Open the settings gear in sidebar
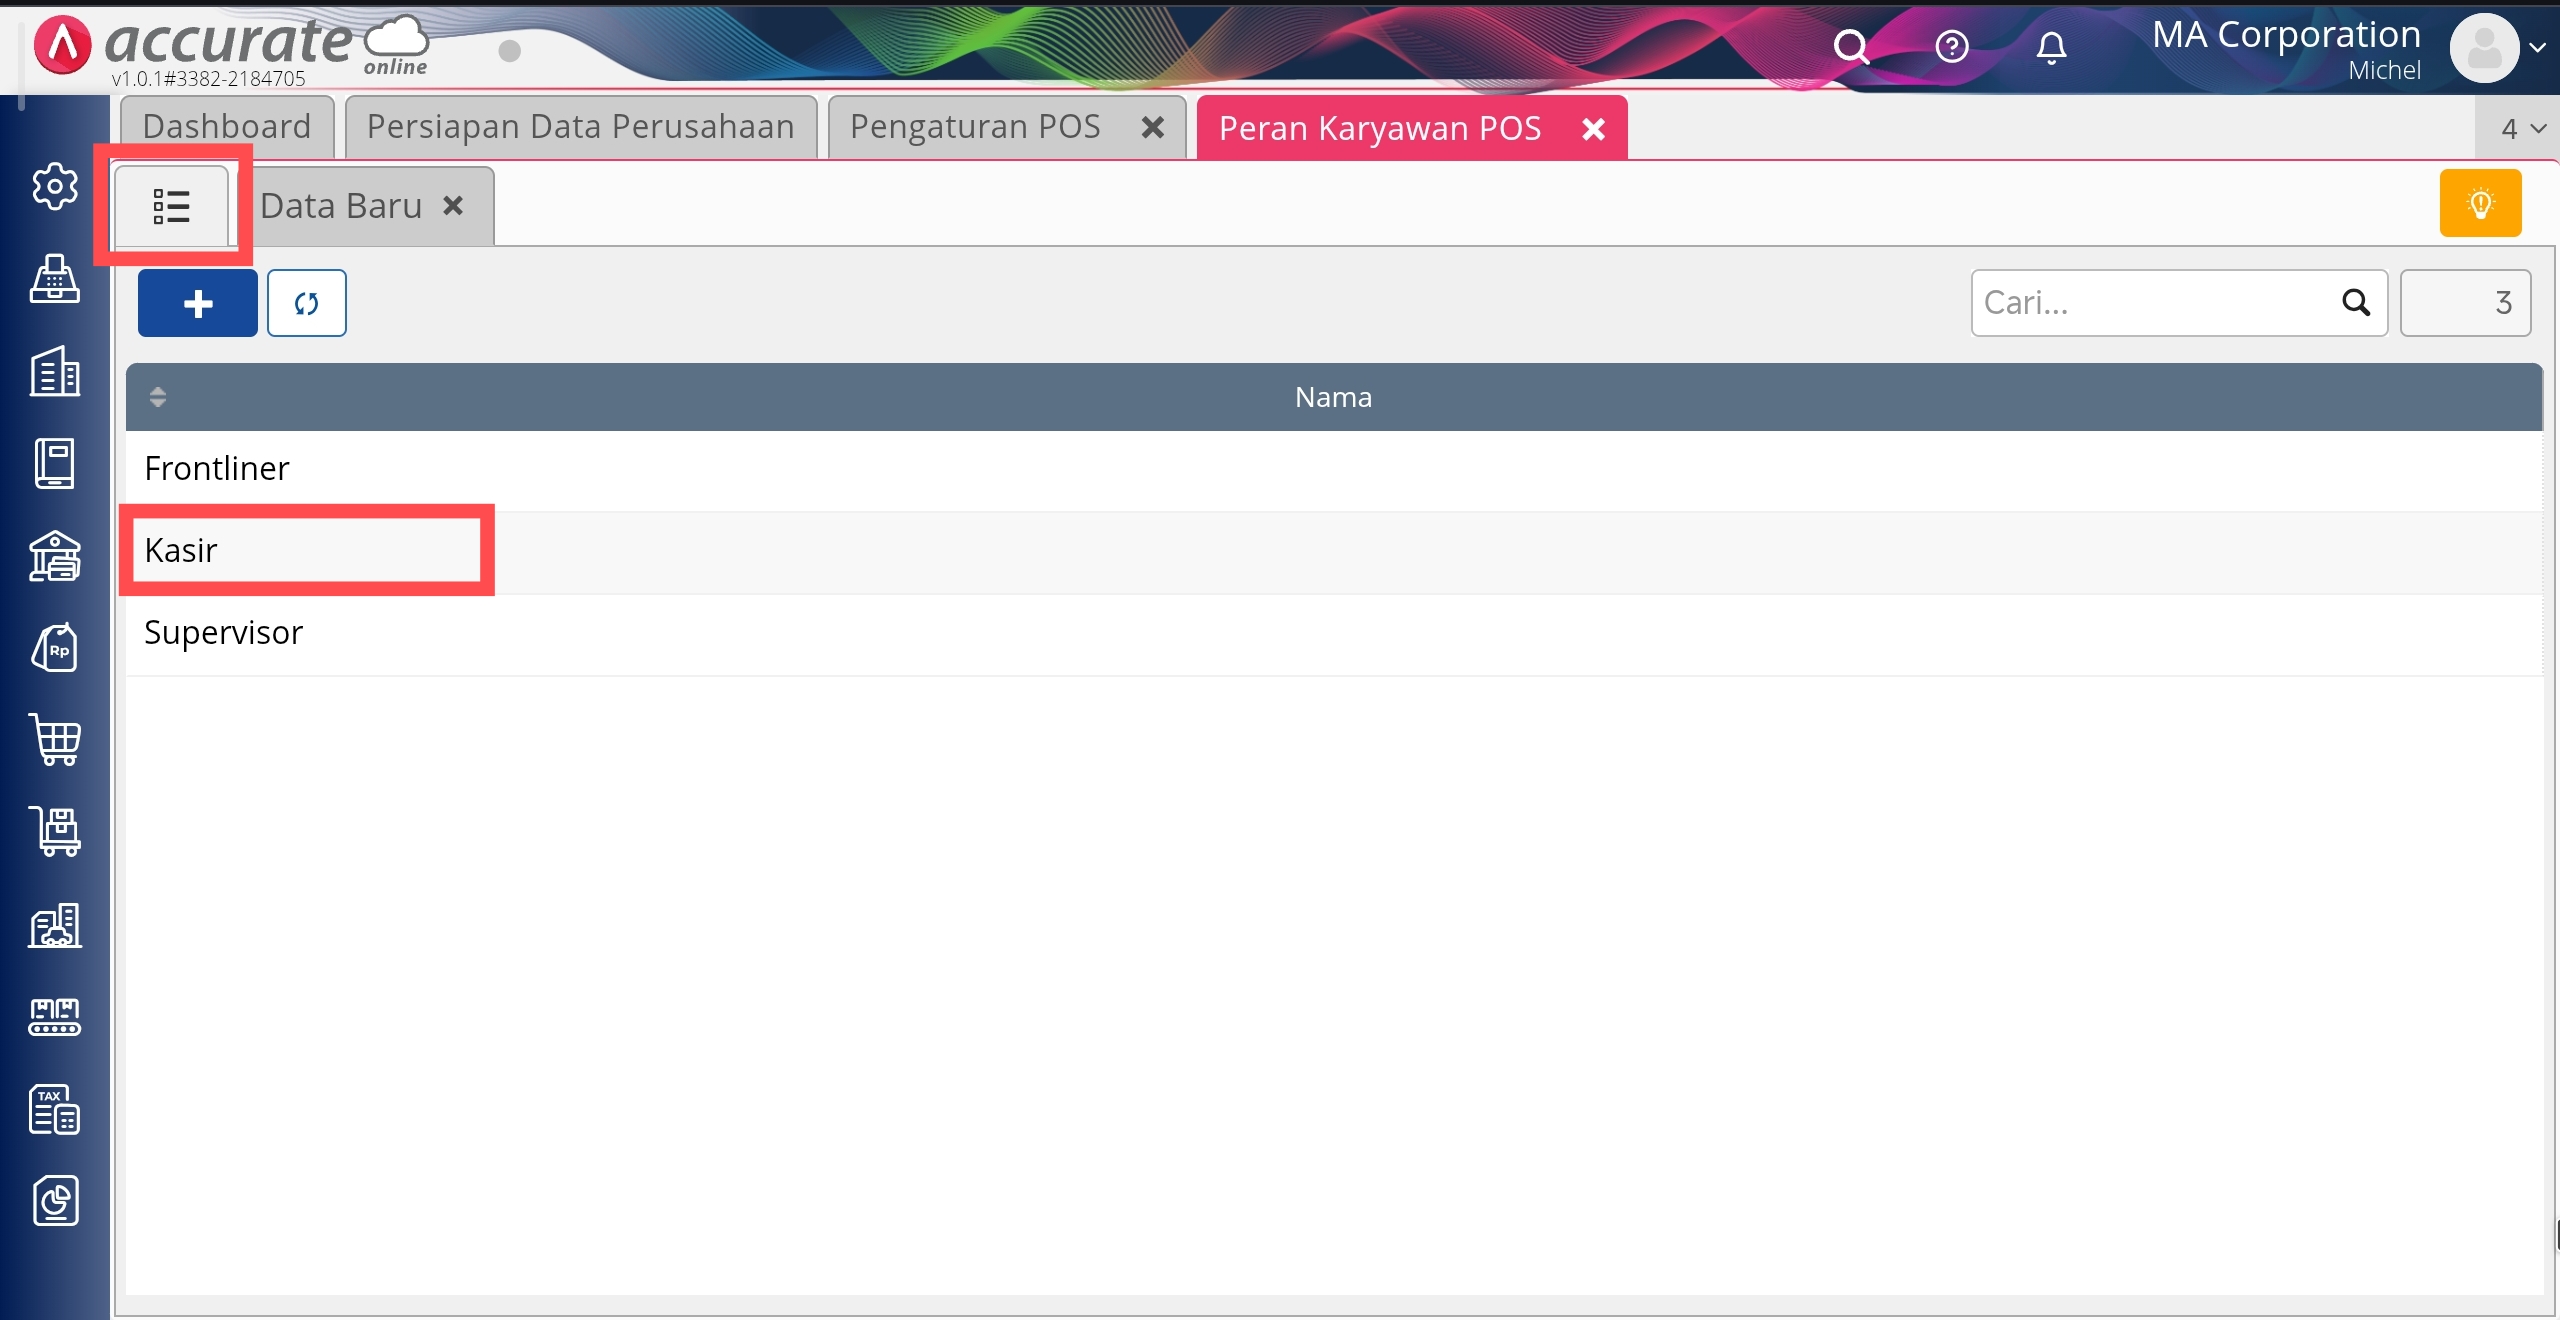This screenshot has height=1320, width=2560. click(55, 186)
